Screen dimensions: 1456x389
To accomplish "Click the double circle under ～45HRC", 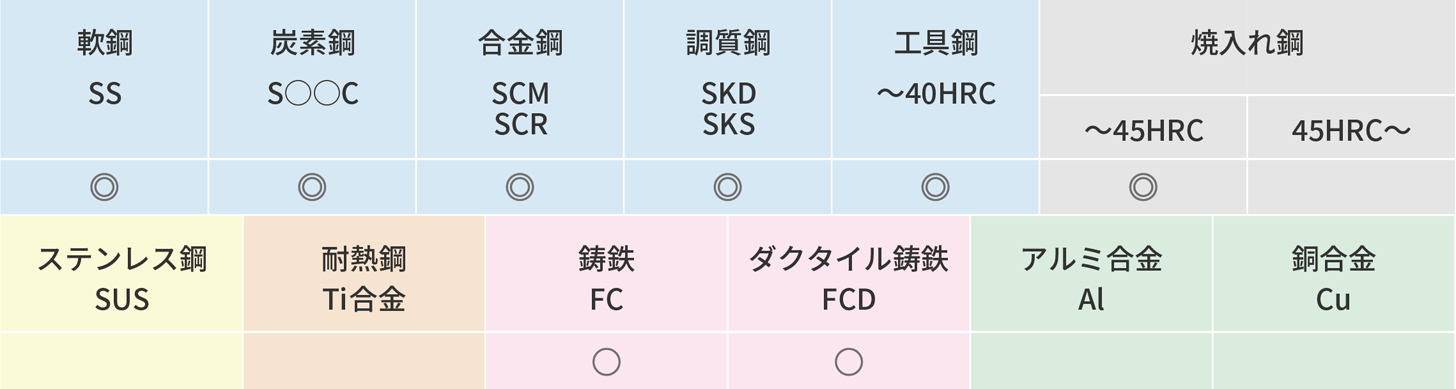I will 1144,187.
